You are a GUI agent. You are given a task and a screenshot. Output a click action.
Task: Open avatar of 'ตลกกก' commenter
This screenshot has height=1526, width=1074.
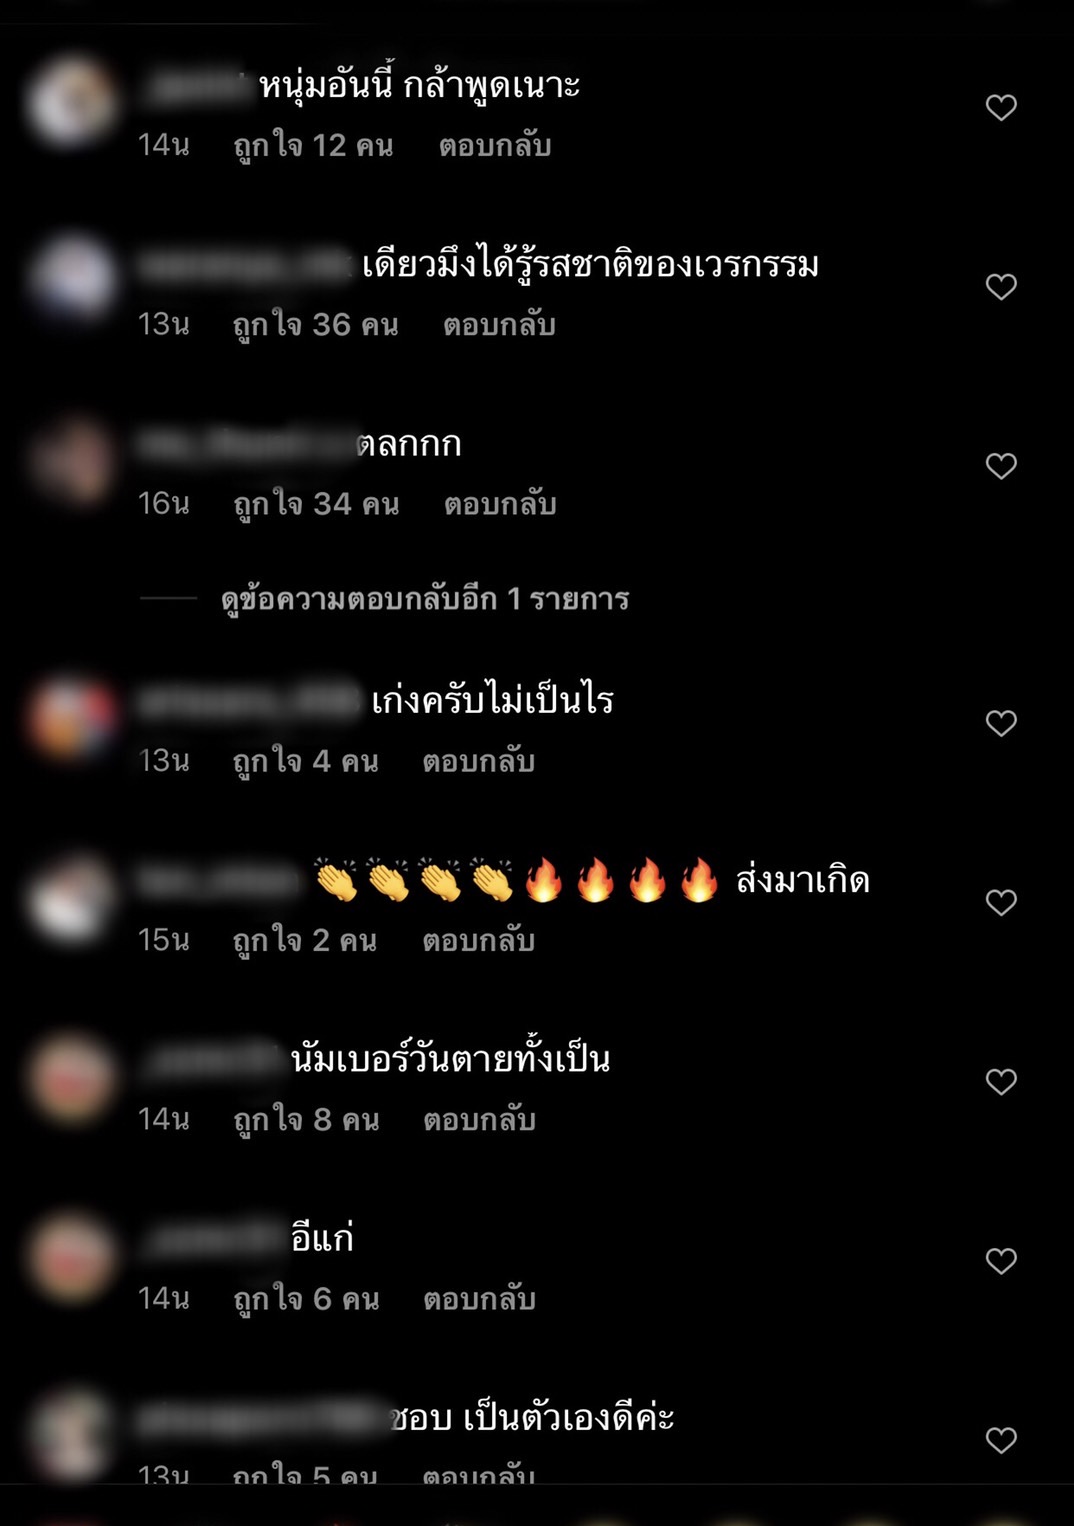pos(71,461)
